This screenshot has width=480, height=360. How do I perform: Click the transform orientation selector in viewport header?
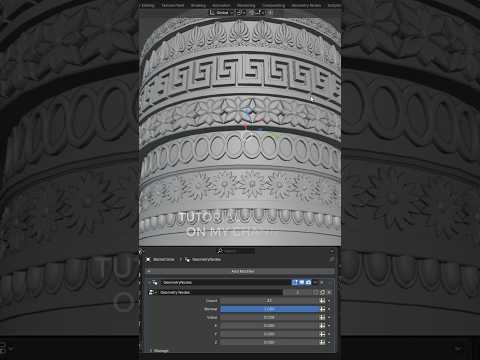220,12
